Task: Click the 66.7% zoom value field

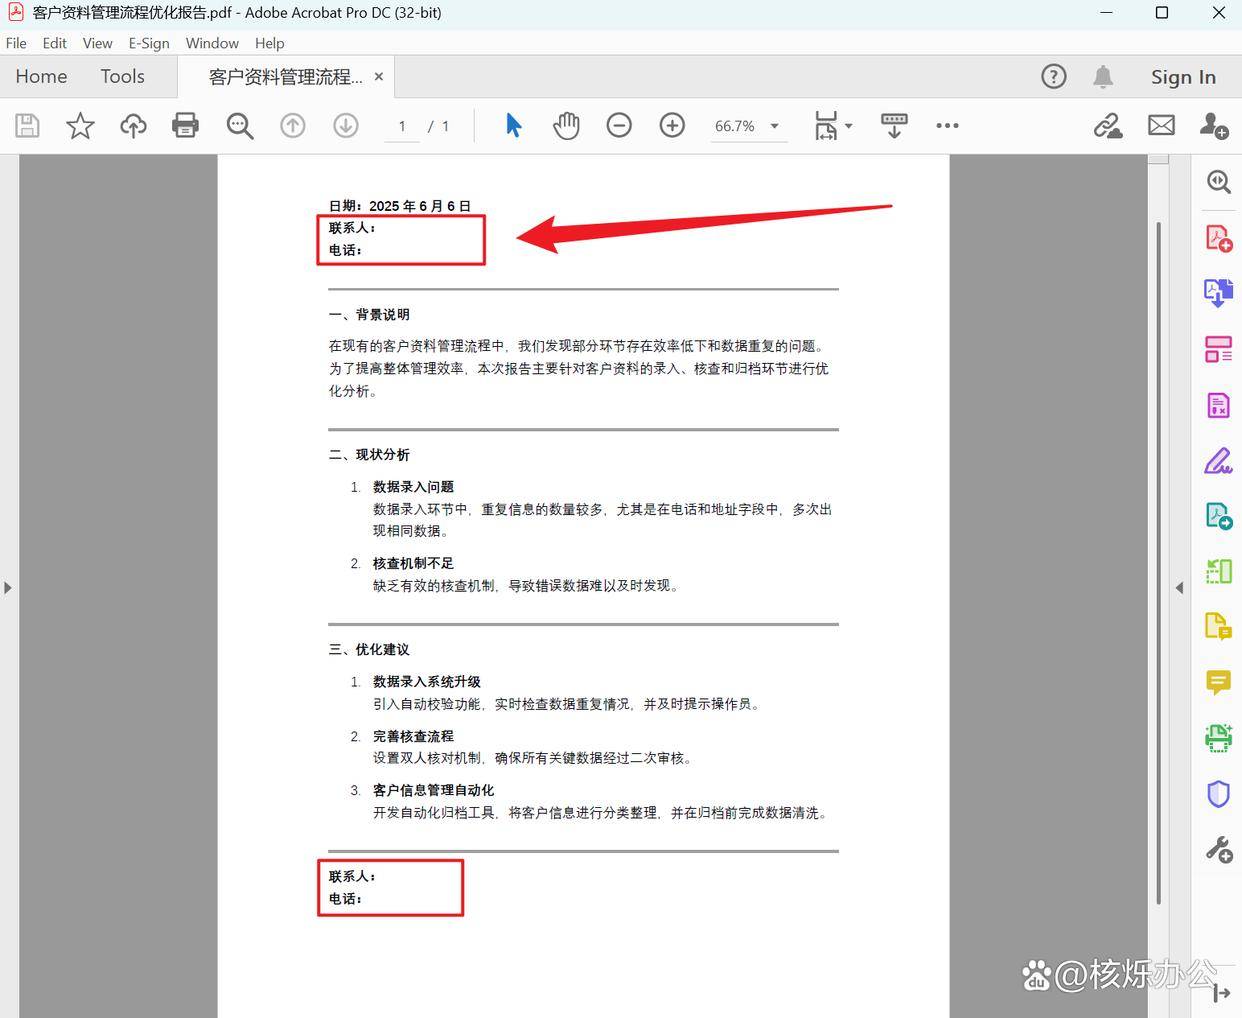Action: click(x=735, y=126)
